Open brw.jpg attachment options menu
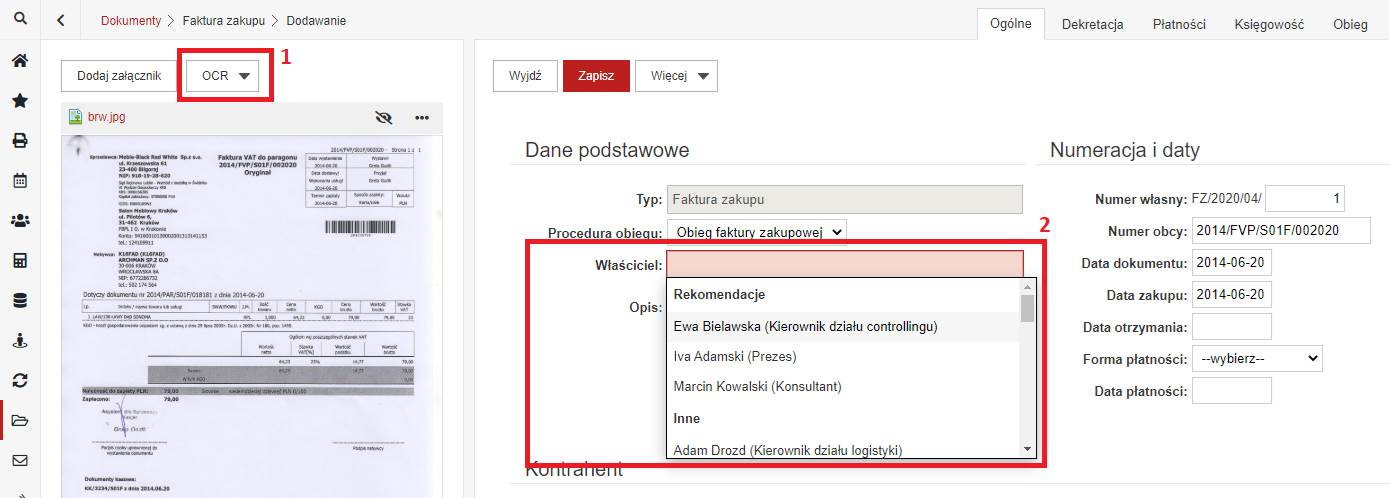This screenshot has width=1389, height=498. (421, 117)
